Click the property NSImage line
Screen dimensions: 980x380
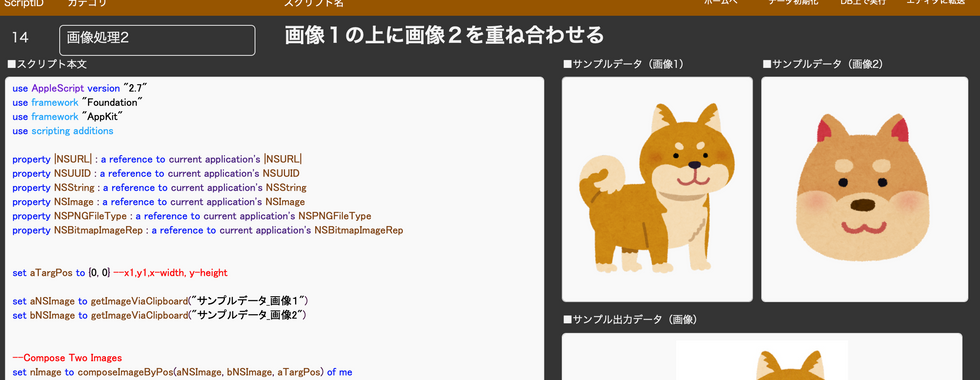tap(158, 202)
